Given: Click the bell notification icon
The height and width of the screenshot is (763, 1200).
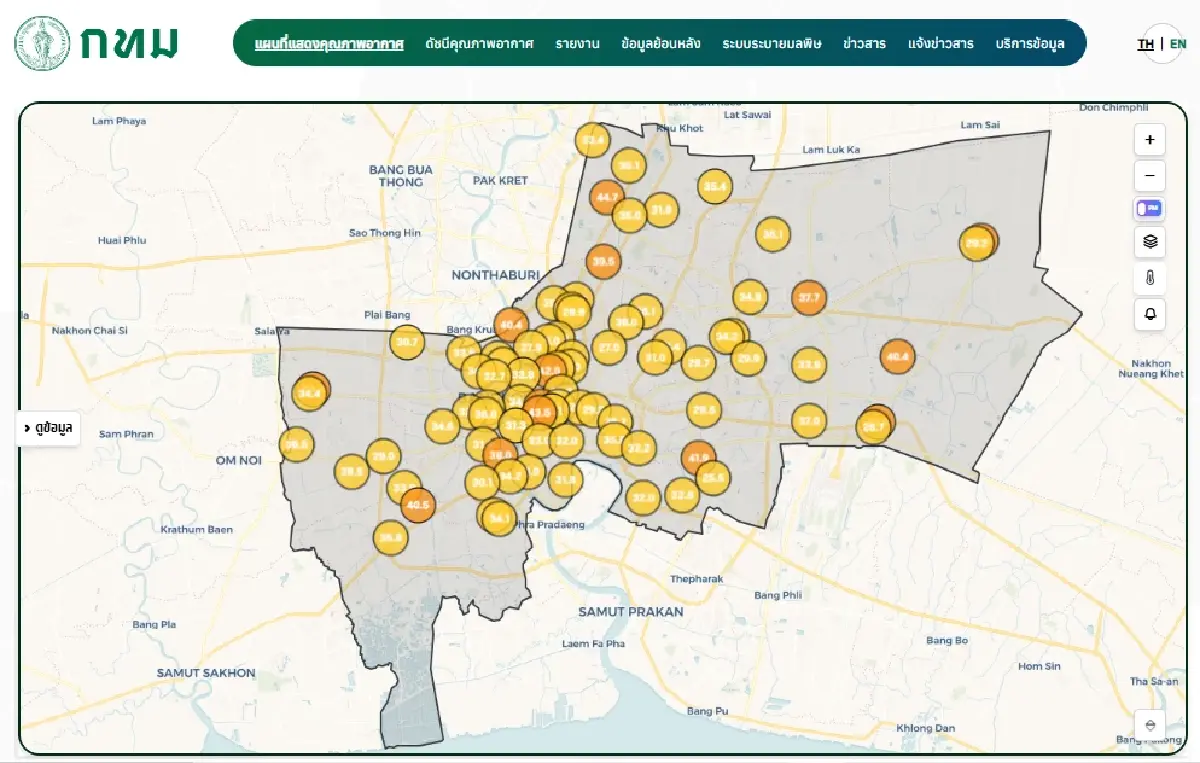Looking at the screenshot, I should 1149,314.
